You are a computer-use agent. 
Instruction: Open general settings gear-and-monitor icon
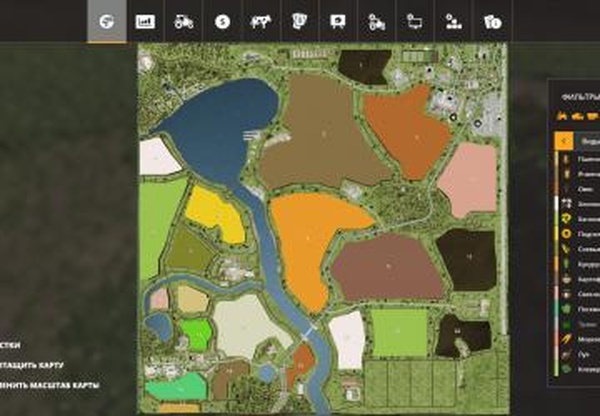coord(415,22)
